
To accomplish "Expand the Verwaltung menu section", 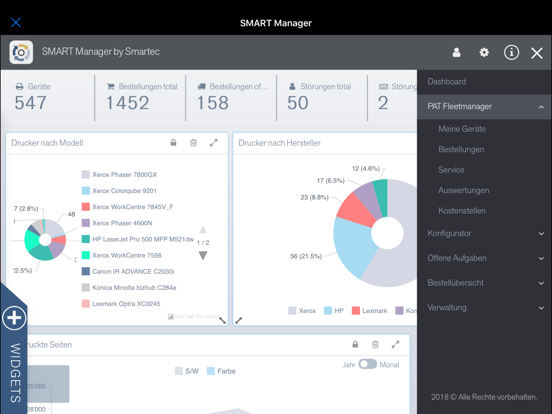I will [x=484, y=308].
